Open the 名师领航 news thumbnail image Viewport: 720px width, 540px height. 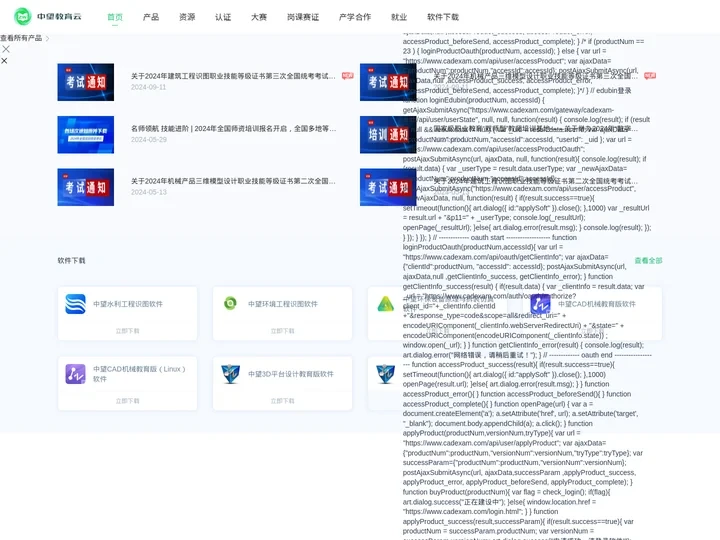(x=85, y=135)
